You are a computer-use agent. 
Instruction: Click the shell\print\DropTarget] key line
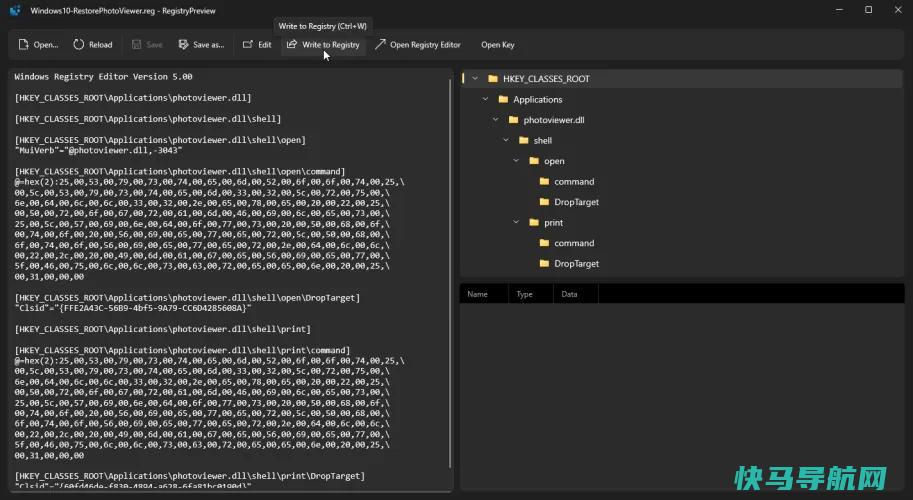tap(190, 476)
